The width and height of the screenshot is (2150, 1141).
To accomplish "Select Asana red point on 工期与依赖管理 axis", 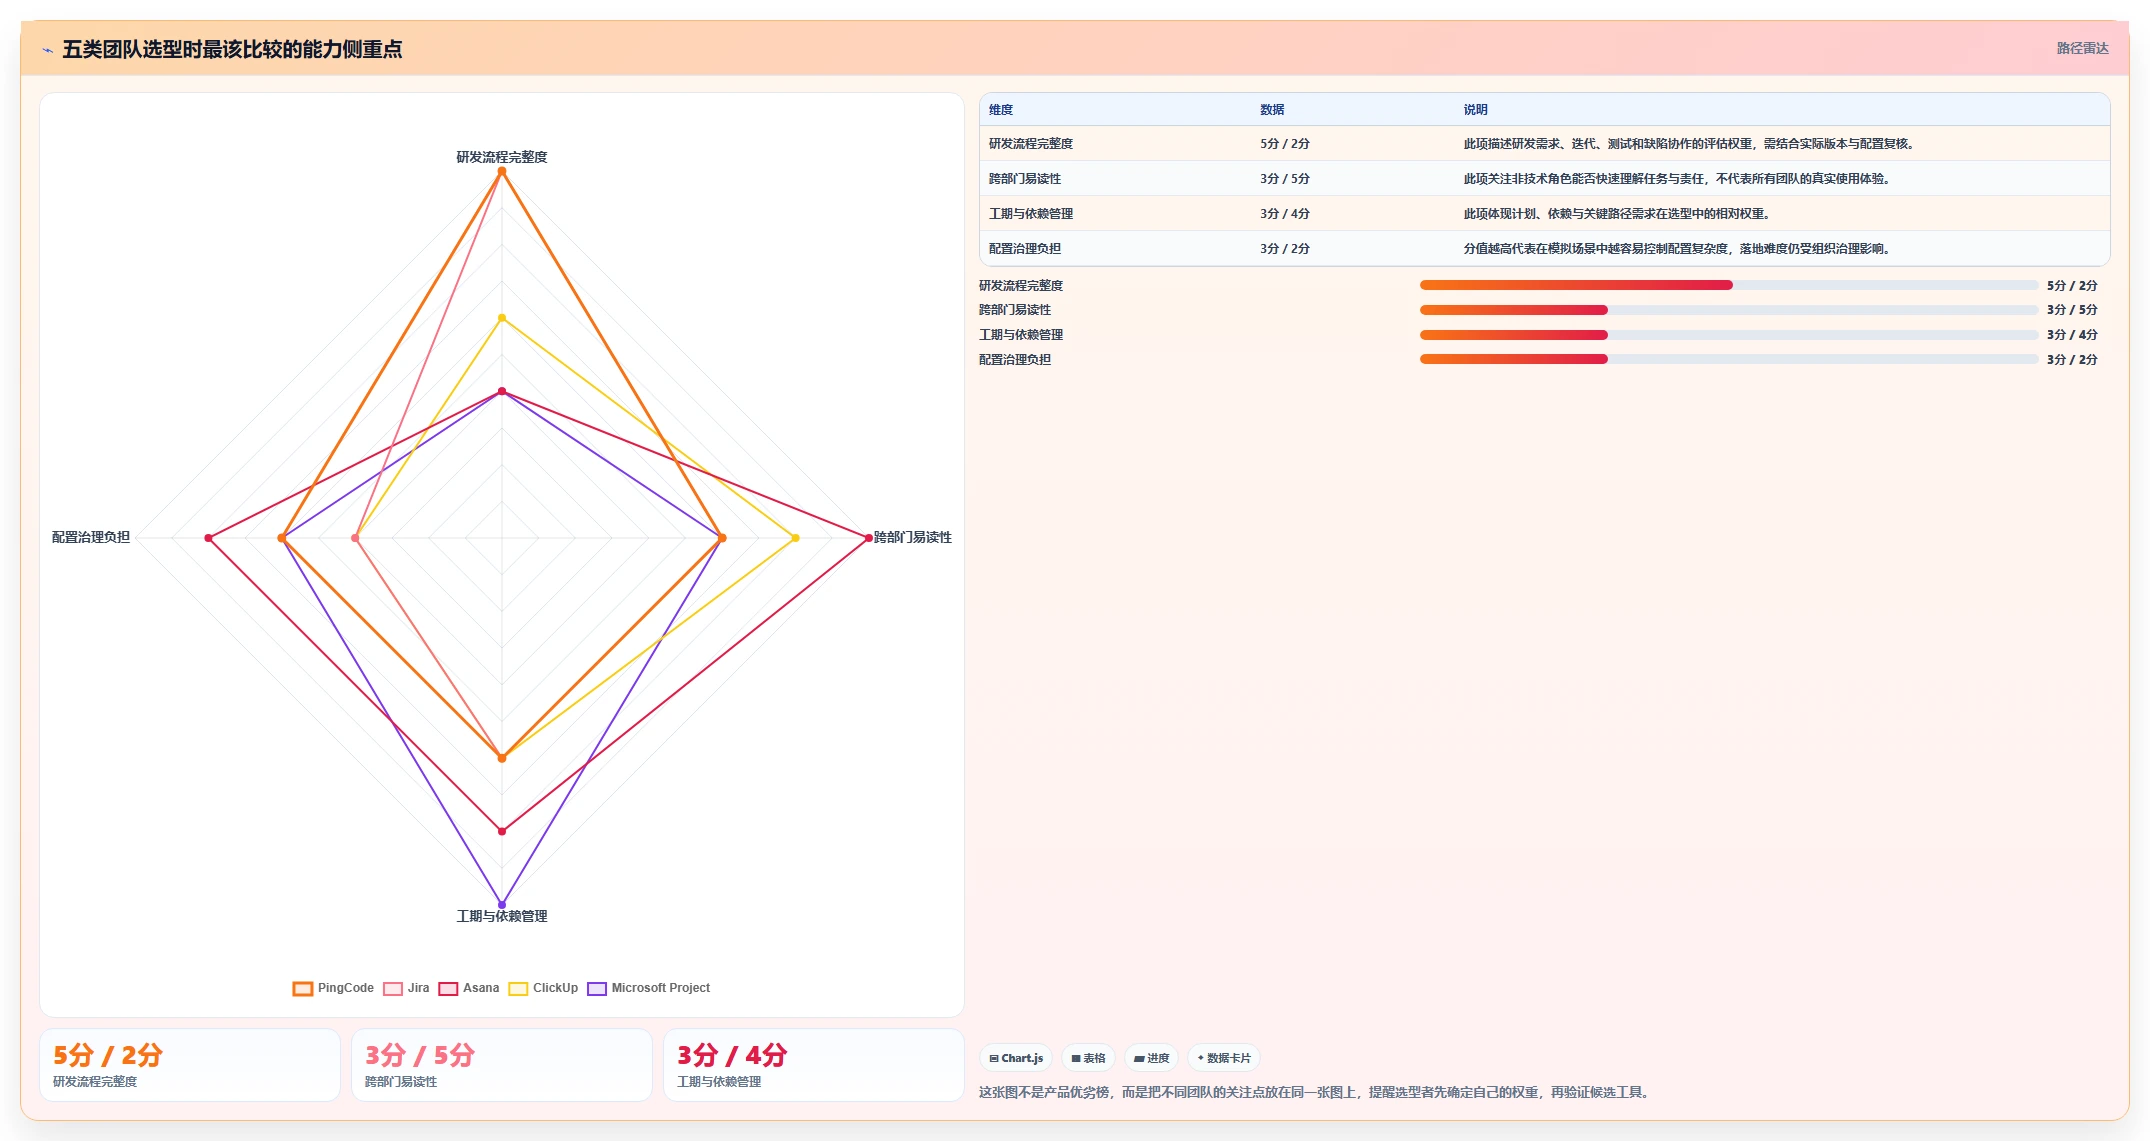I will (502, 831).
